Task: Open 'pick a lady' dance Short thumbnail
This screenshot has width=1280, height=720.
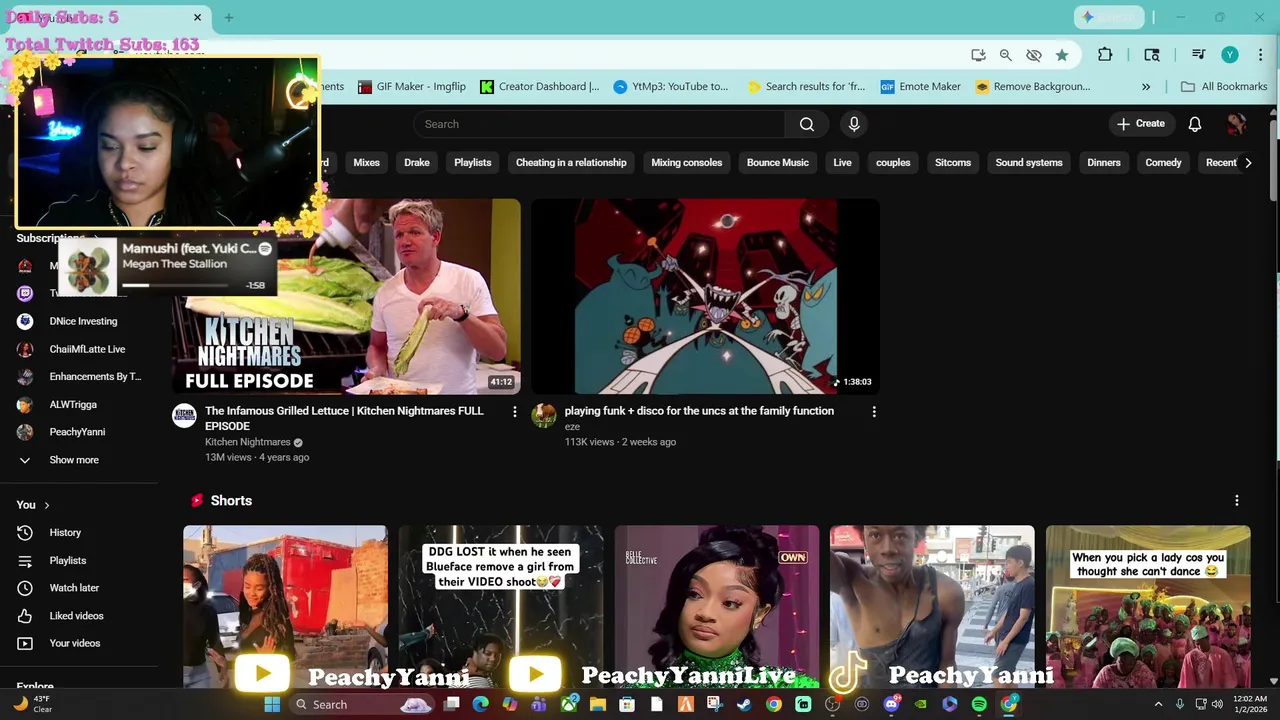Action: [1148, 606]
